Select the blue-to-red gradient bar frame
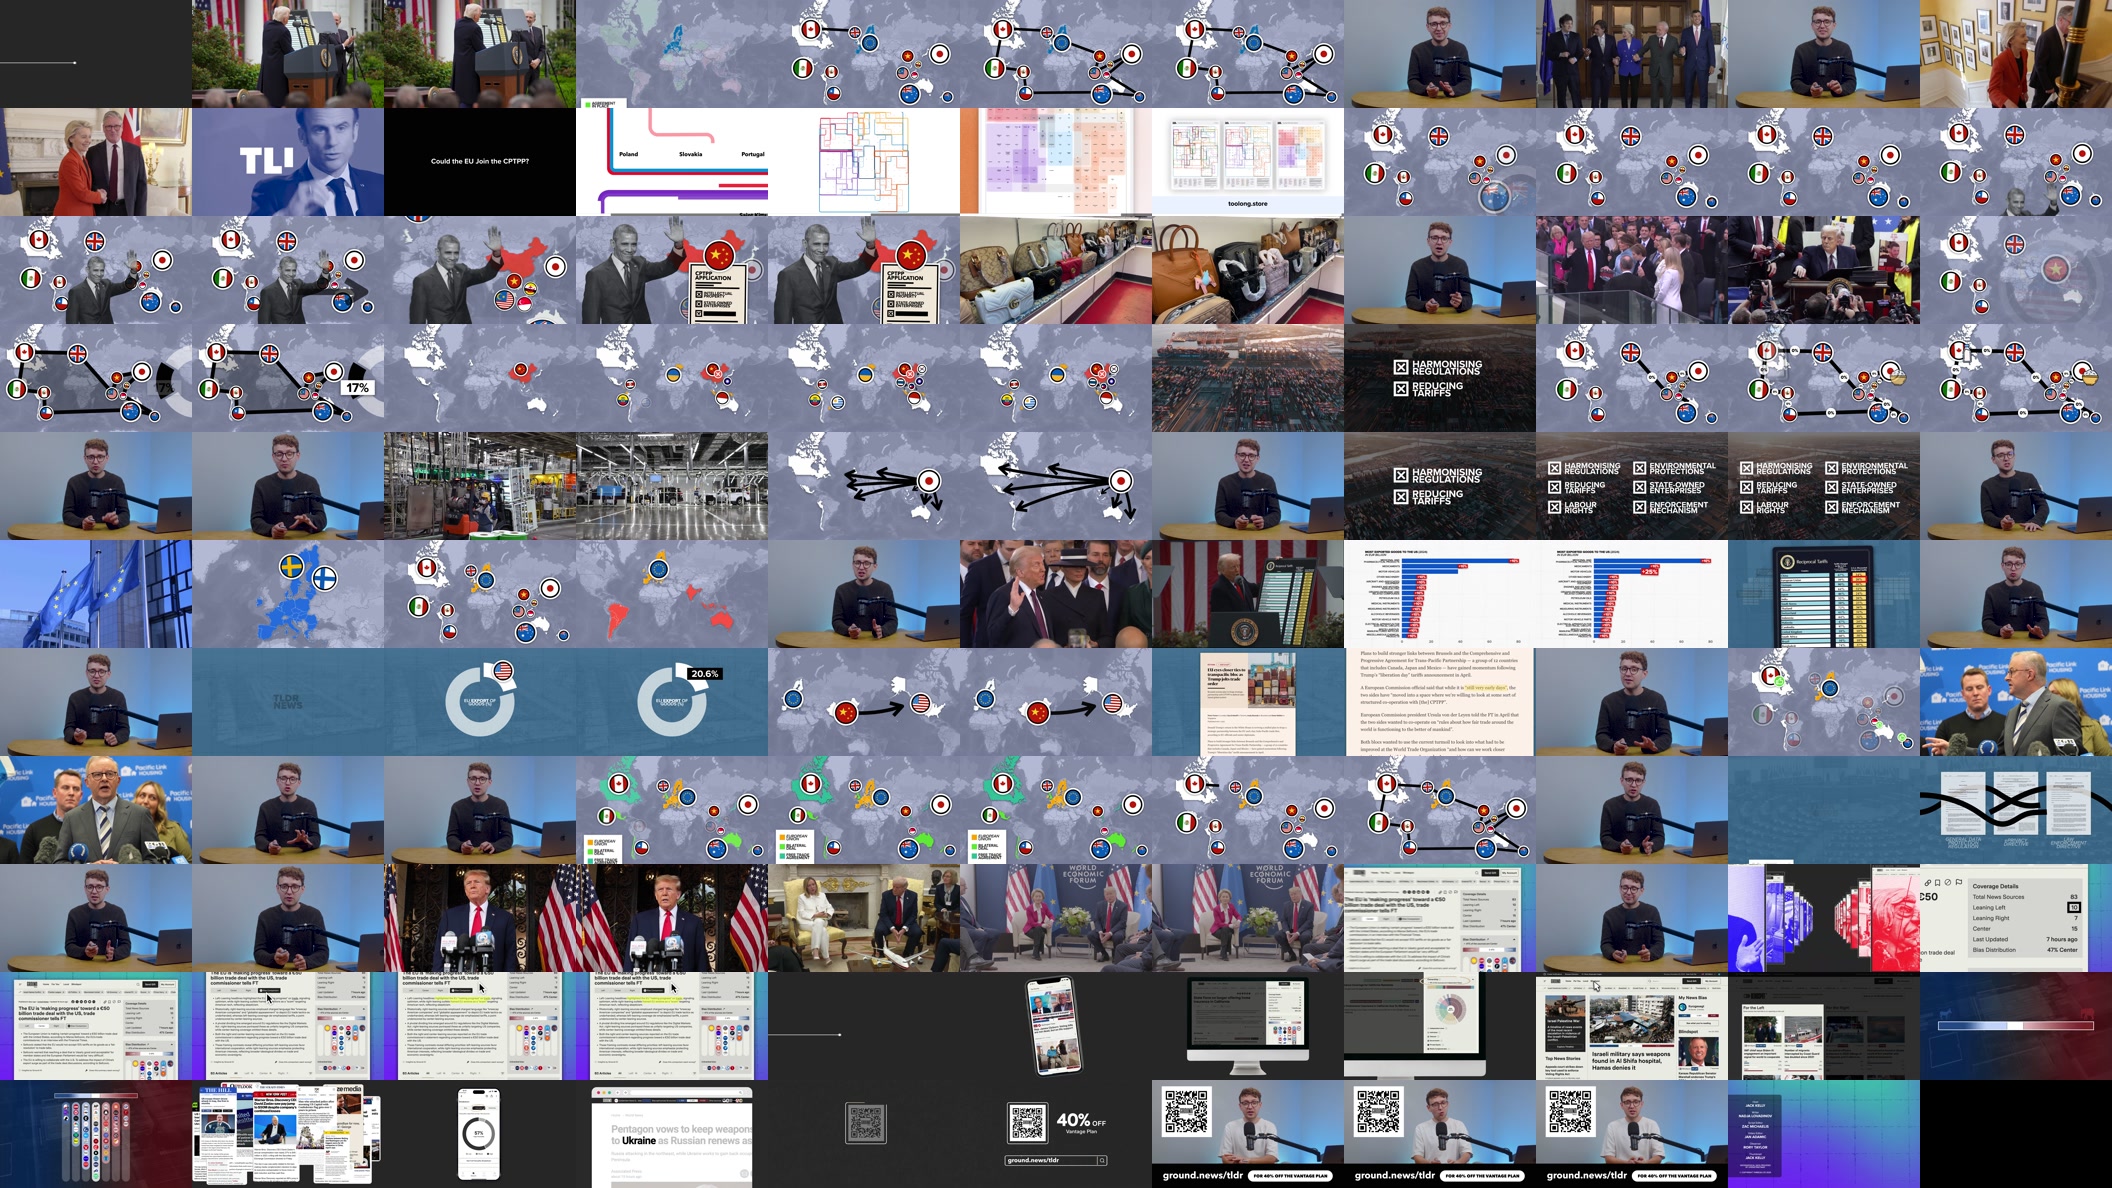This screenshot has width=2112, height=1188. pyautogui.click(x=2016, y=1026)
